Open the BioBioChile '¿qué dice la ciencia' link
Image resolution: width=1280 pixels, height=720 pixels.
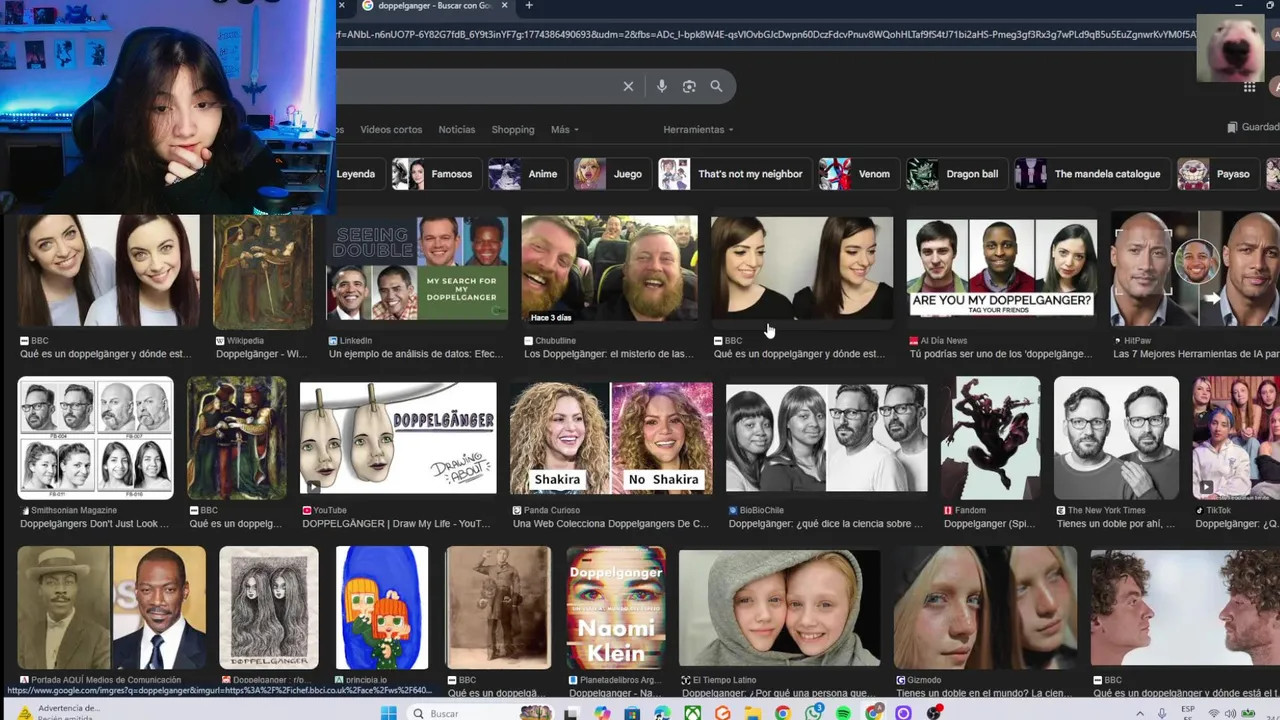pyautogui.click(x=825, y=524)
